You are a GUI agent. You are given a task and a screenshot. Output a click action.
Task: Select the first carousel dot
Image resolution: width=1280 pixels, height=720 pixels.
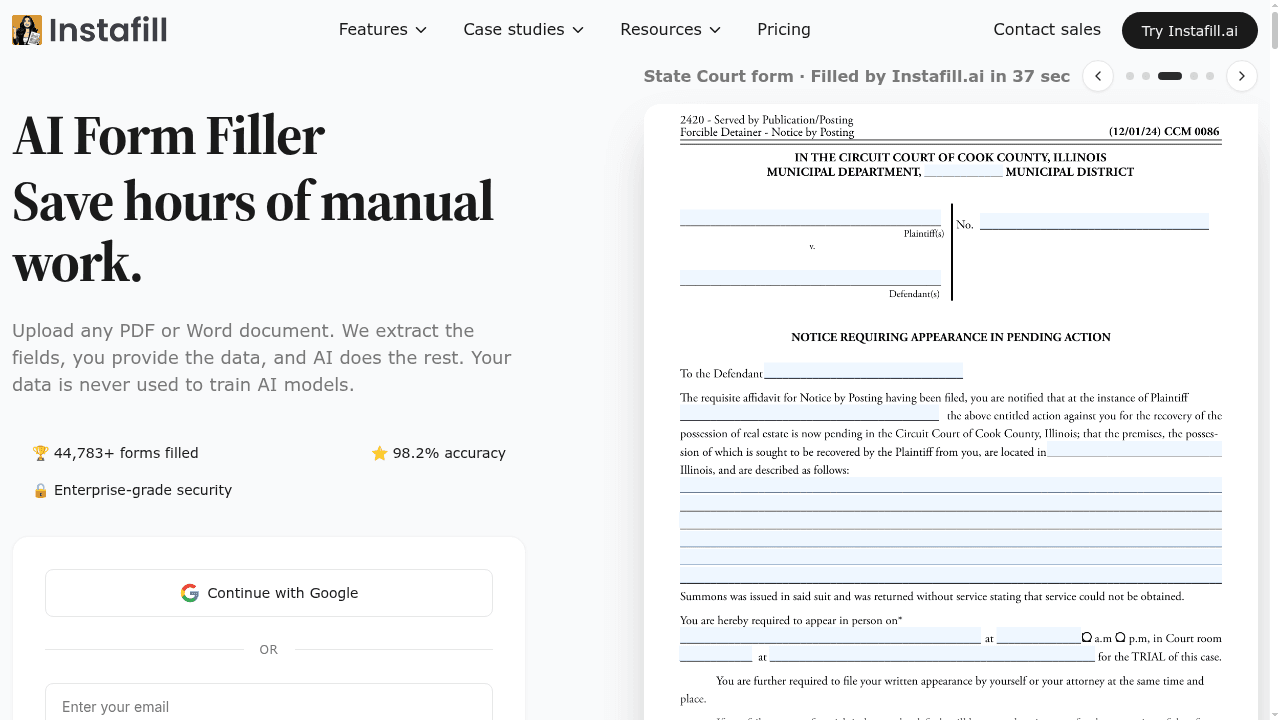pos(1130,76)
